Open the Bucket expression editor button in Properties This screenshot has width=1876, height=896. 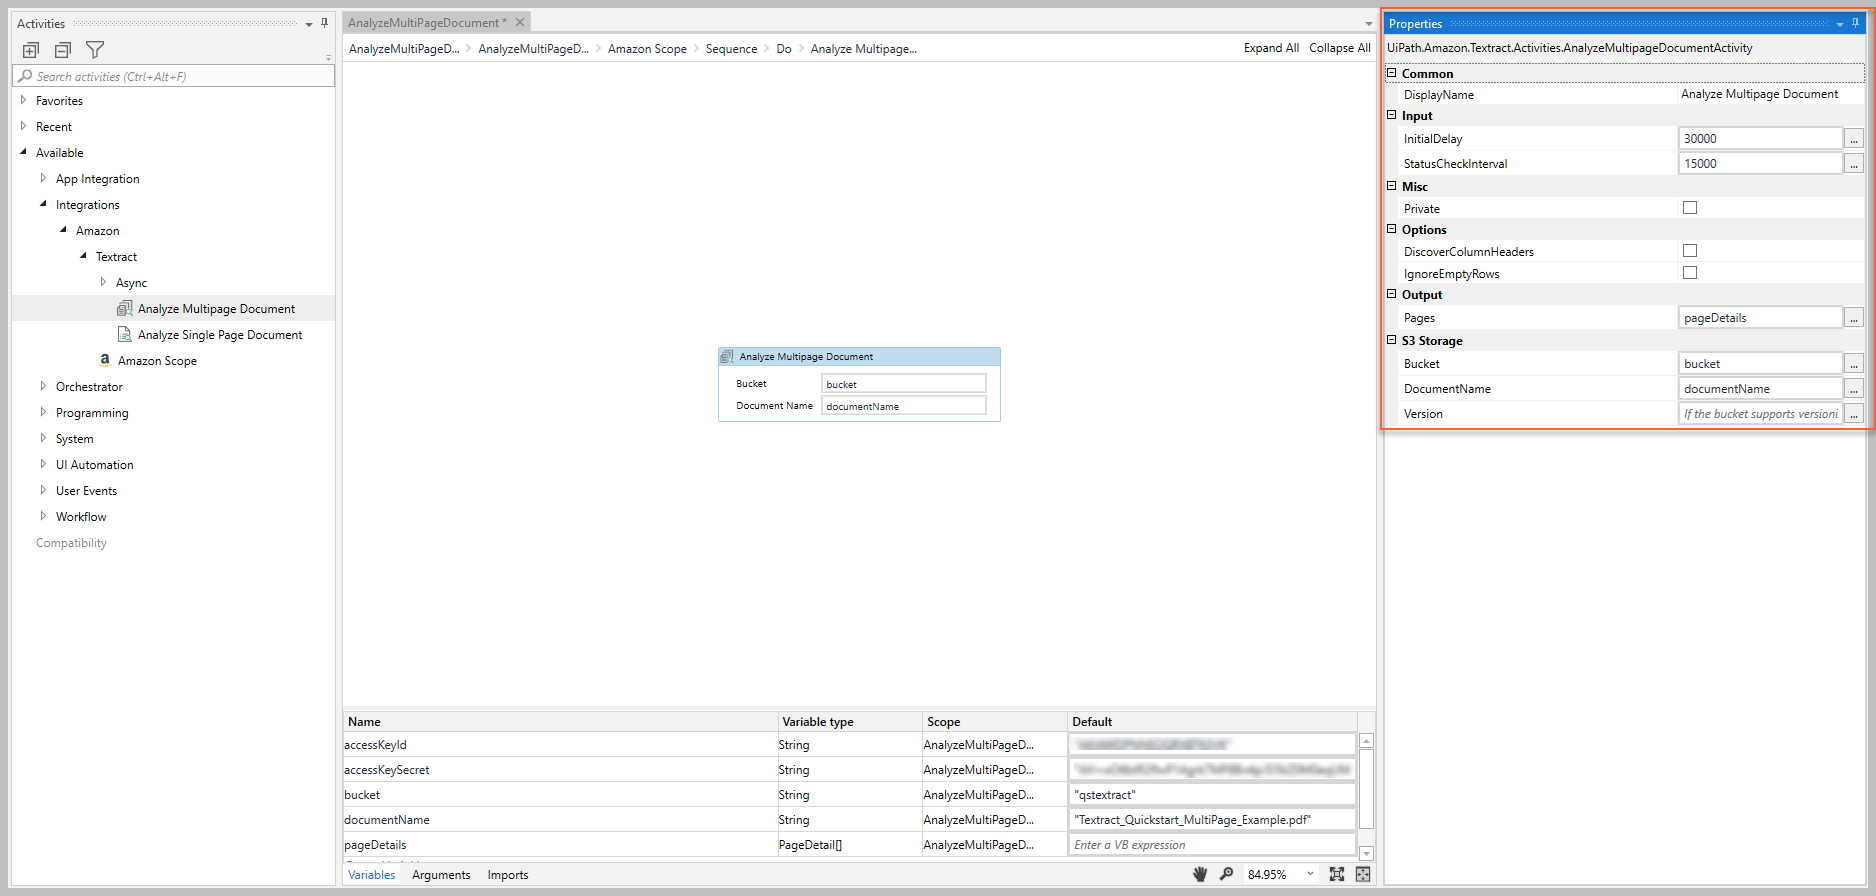point(1854,364)
